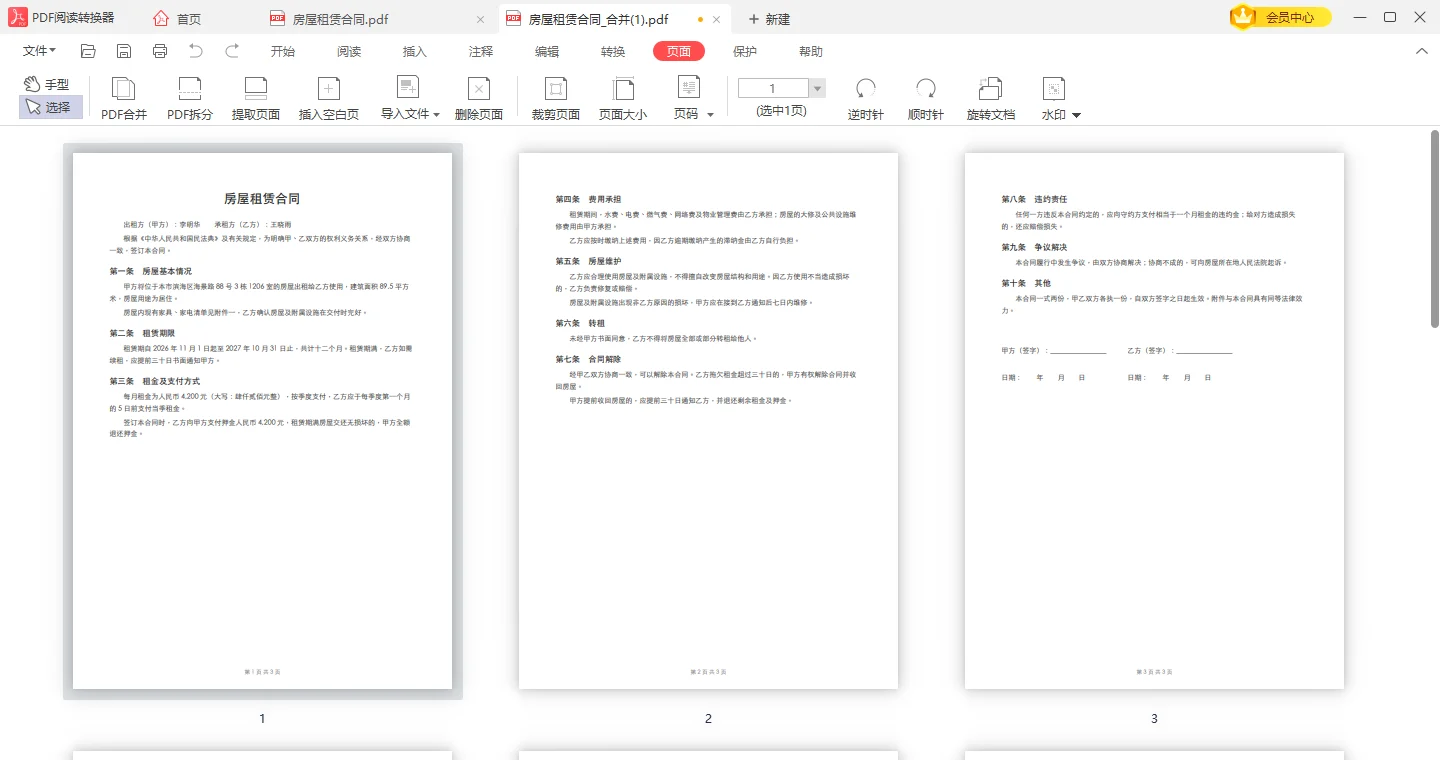1440x760 pixels.
Task: Click the (选中1页) selection label
Action: tap(781, 111)
